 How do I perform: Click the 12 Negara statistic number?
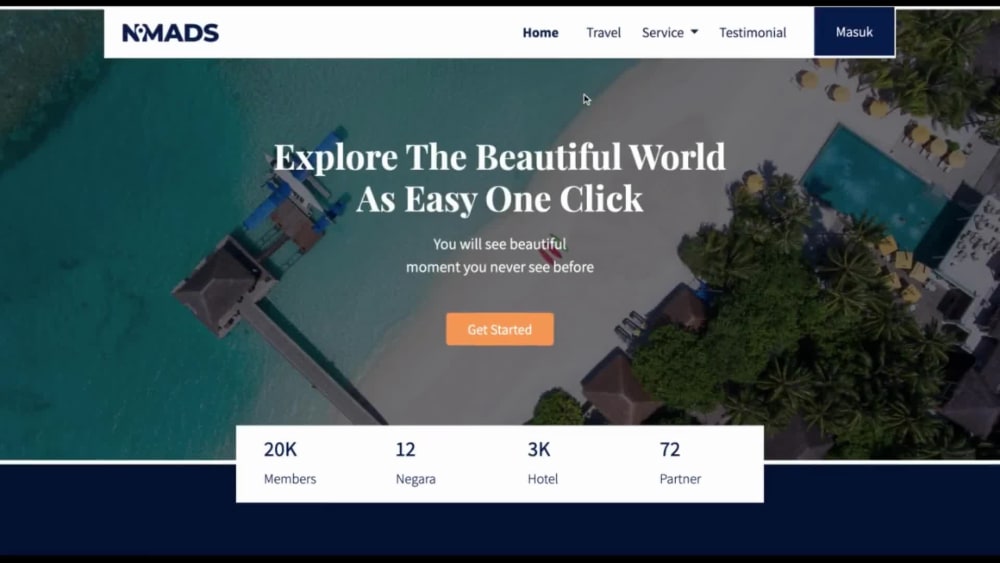point(406,450)
